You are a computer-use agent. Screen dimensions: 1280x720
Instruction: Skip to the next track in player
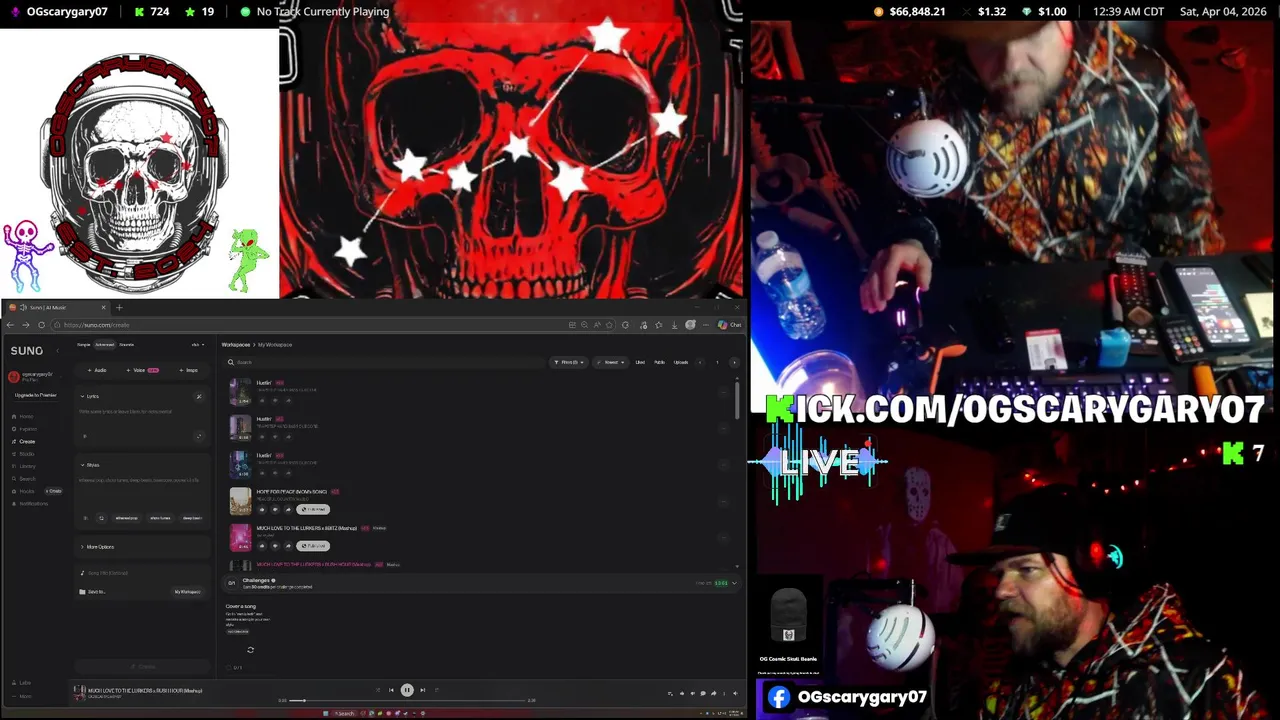(423, 690)
